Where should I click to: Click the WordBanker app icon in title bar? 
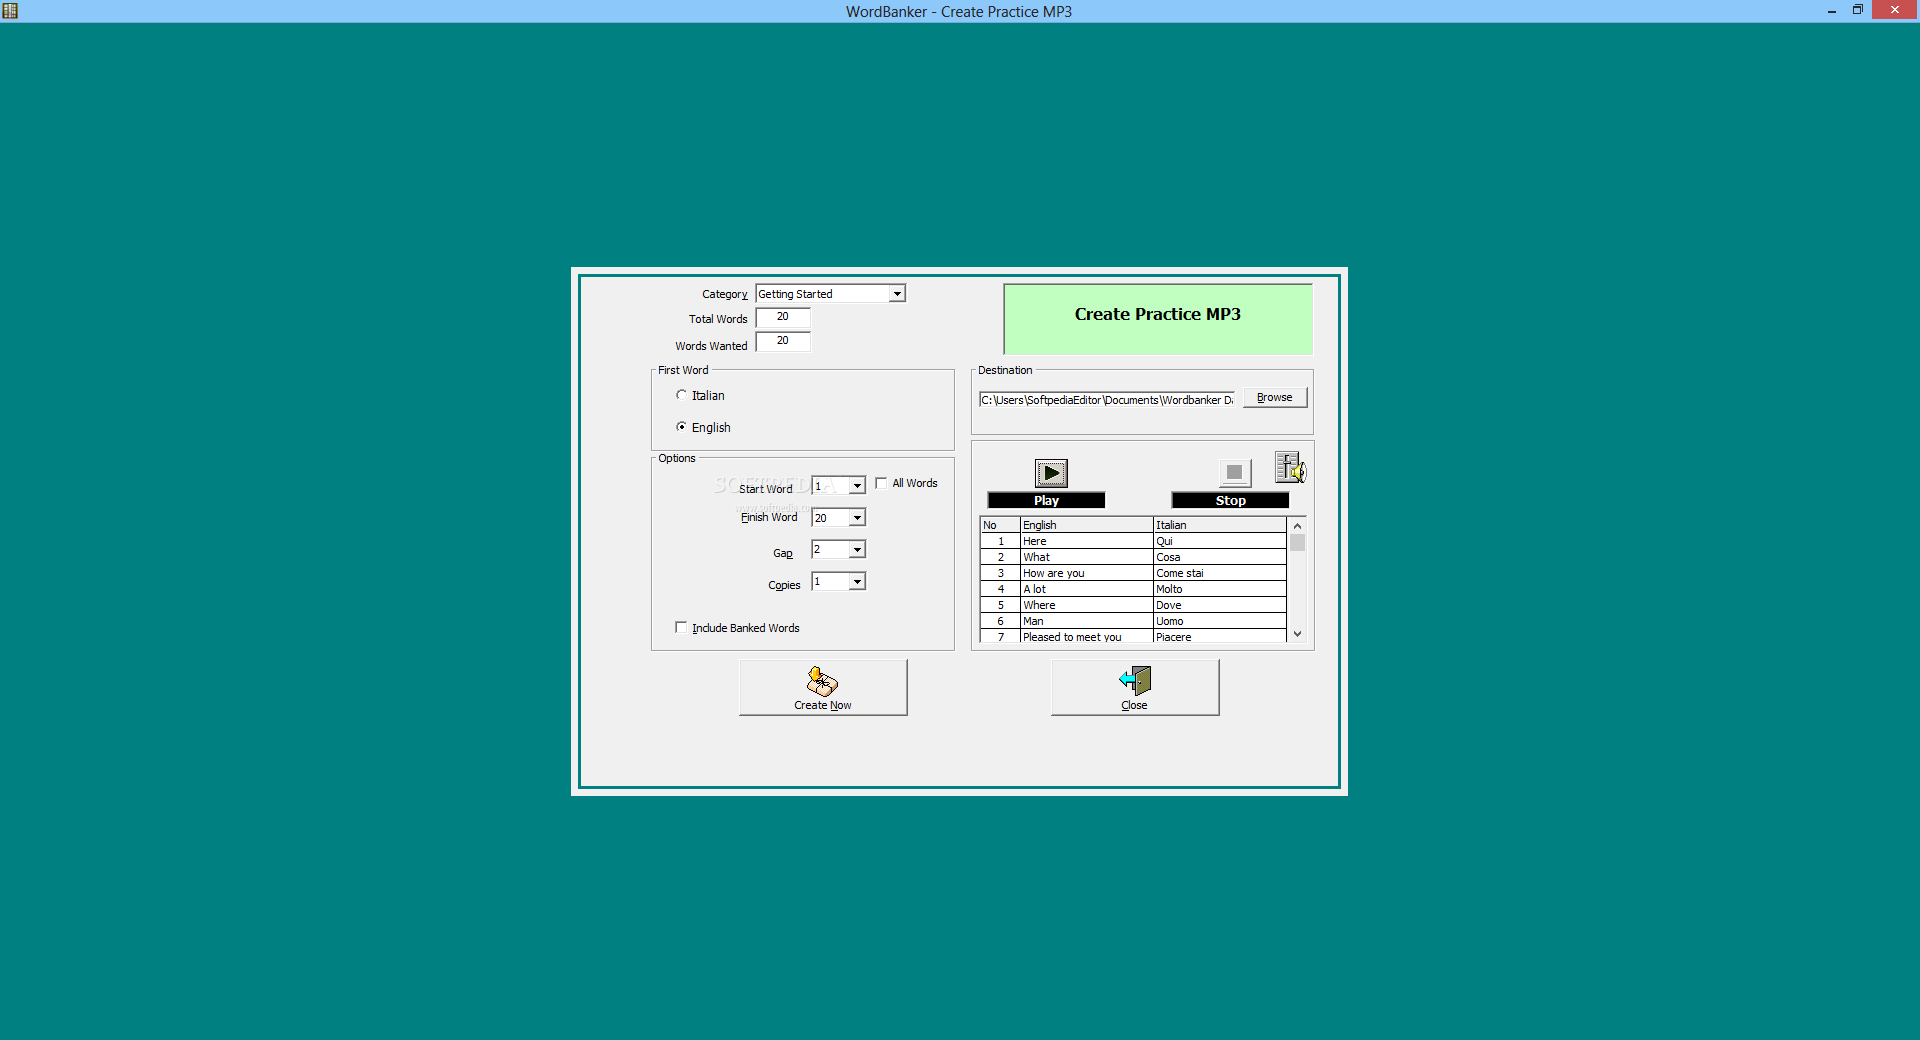coord(10,11)
